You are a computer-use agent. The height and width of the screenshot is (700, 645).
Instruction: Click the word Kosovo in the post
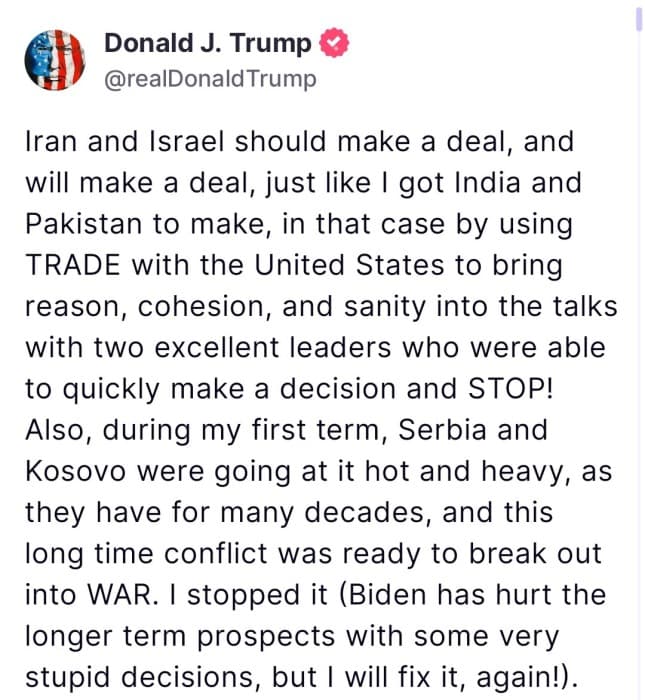click(75, 471)
